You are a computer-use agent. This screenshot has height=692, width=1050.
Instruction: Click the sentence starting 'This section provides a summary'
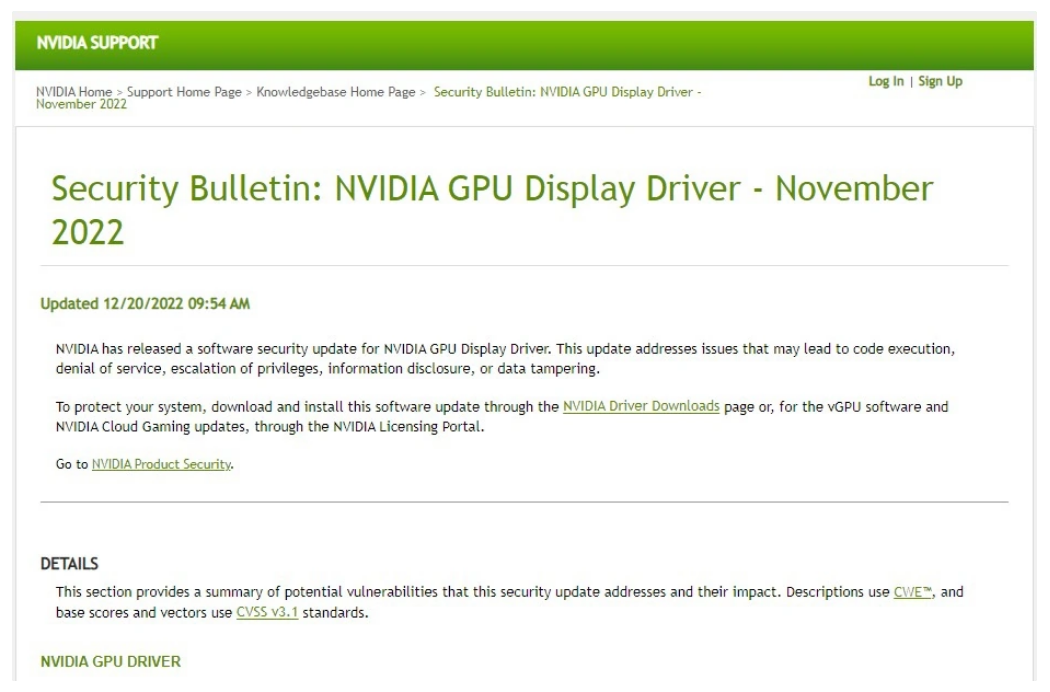pyautogui.click(x=510, y=602)
